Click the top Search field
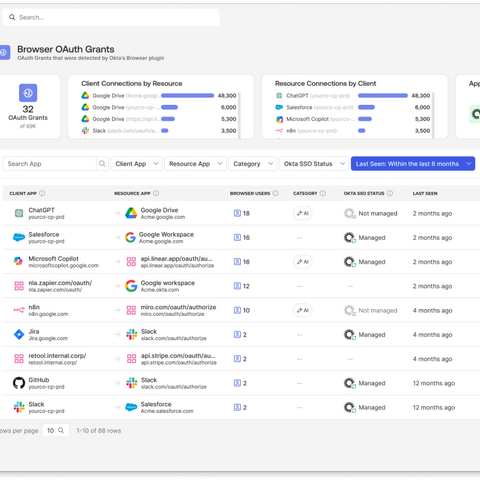Screen dimensions: 480x480 111,17
